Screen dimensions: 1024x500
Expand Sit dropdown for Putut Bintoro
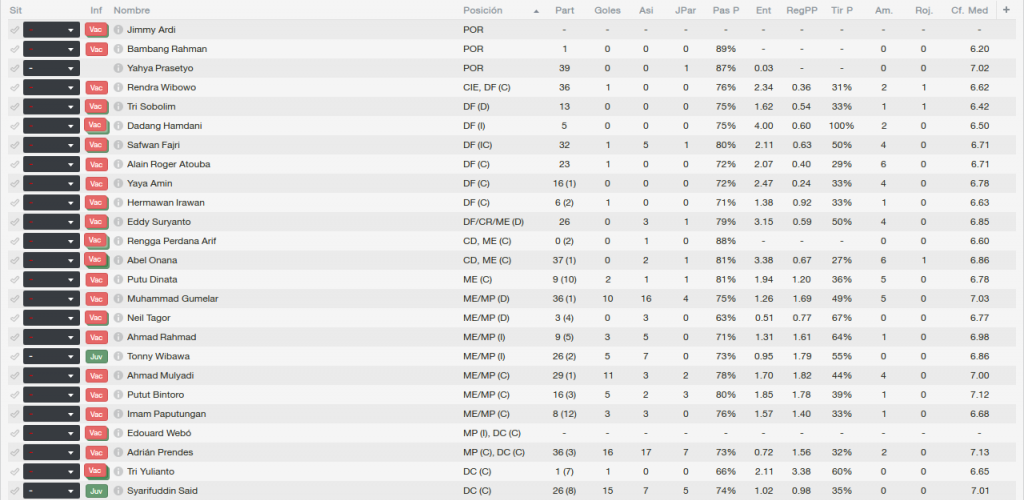coord(52,395)
